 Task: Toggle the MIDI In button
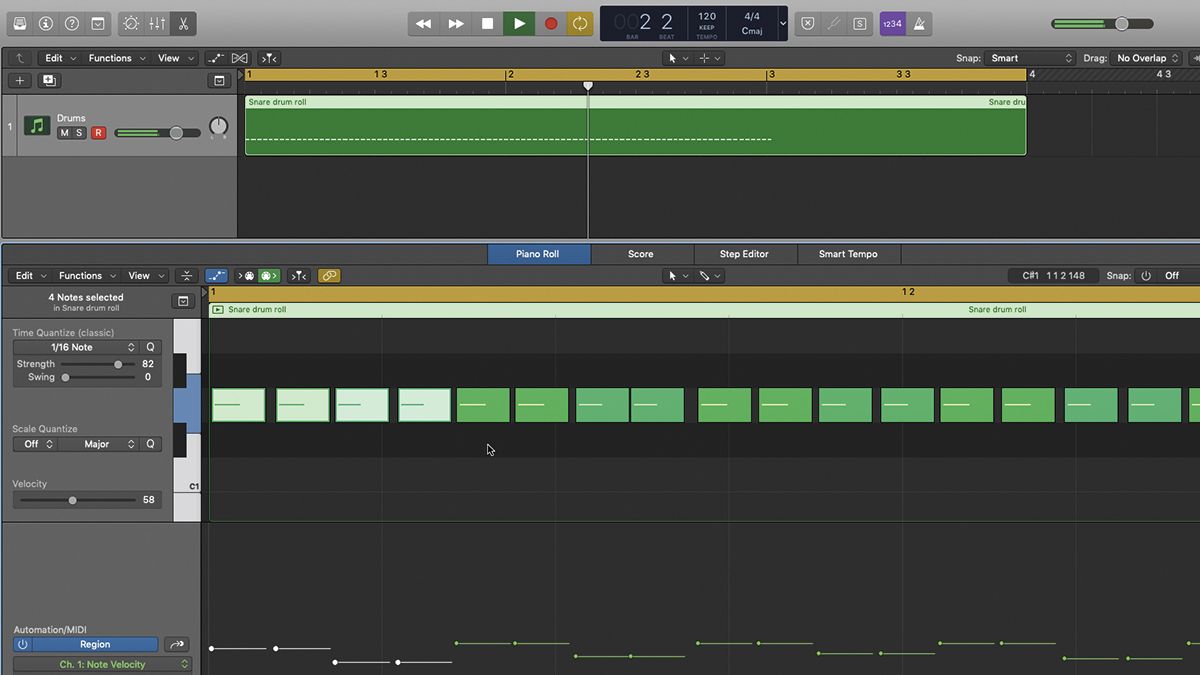tap(247, 276)
